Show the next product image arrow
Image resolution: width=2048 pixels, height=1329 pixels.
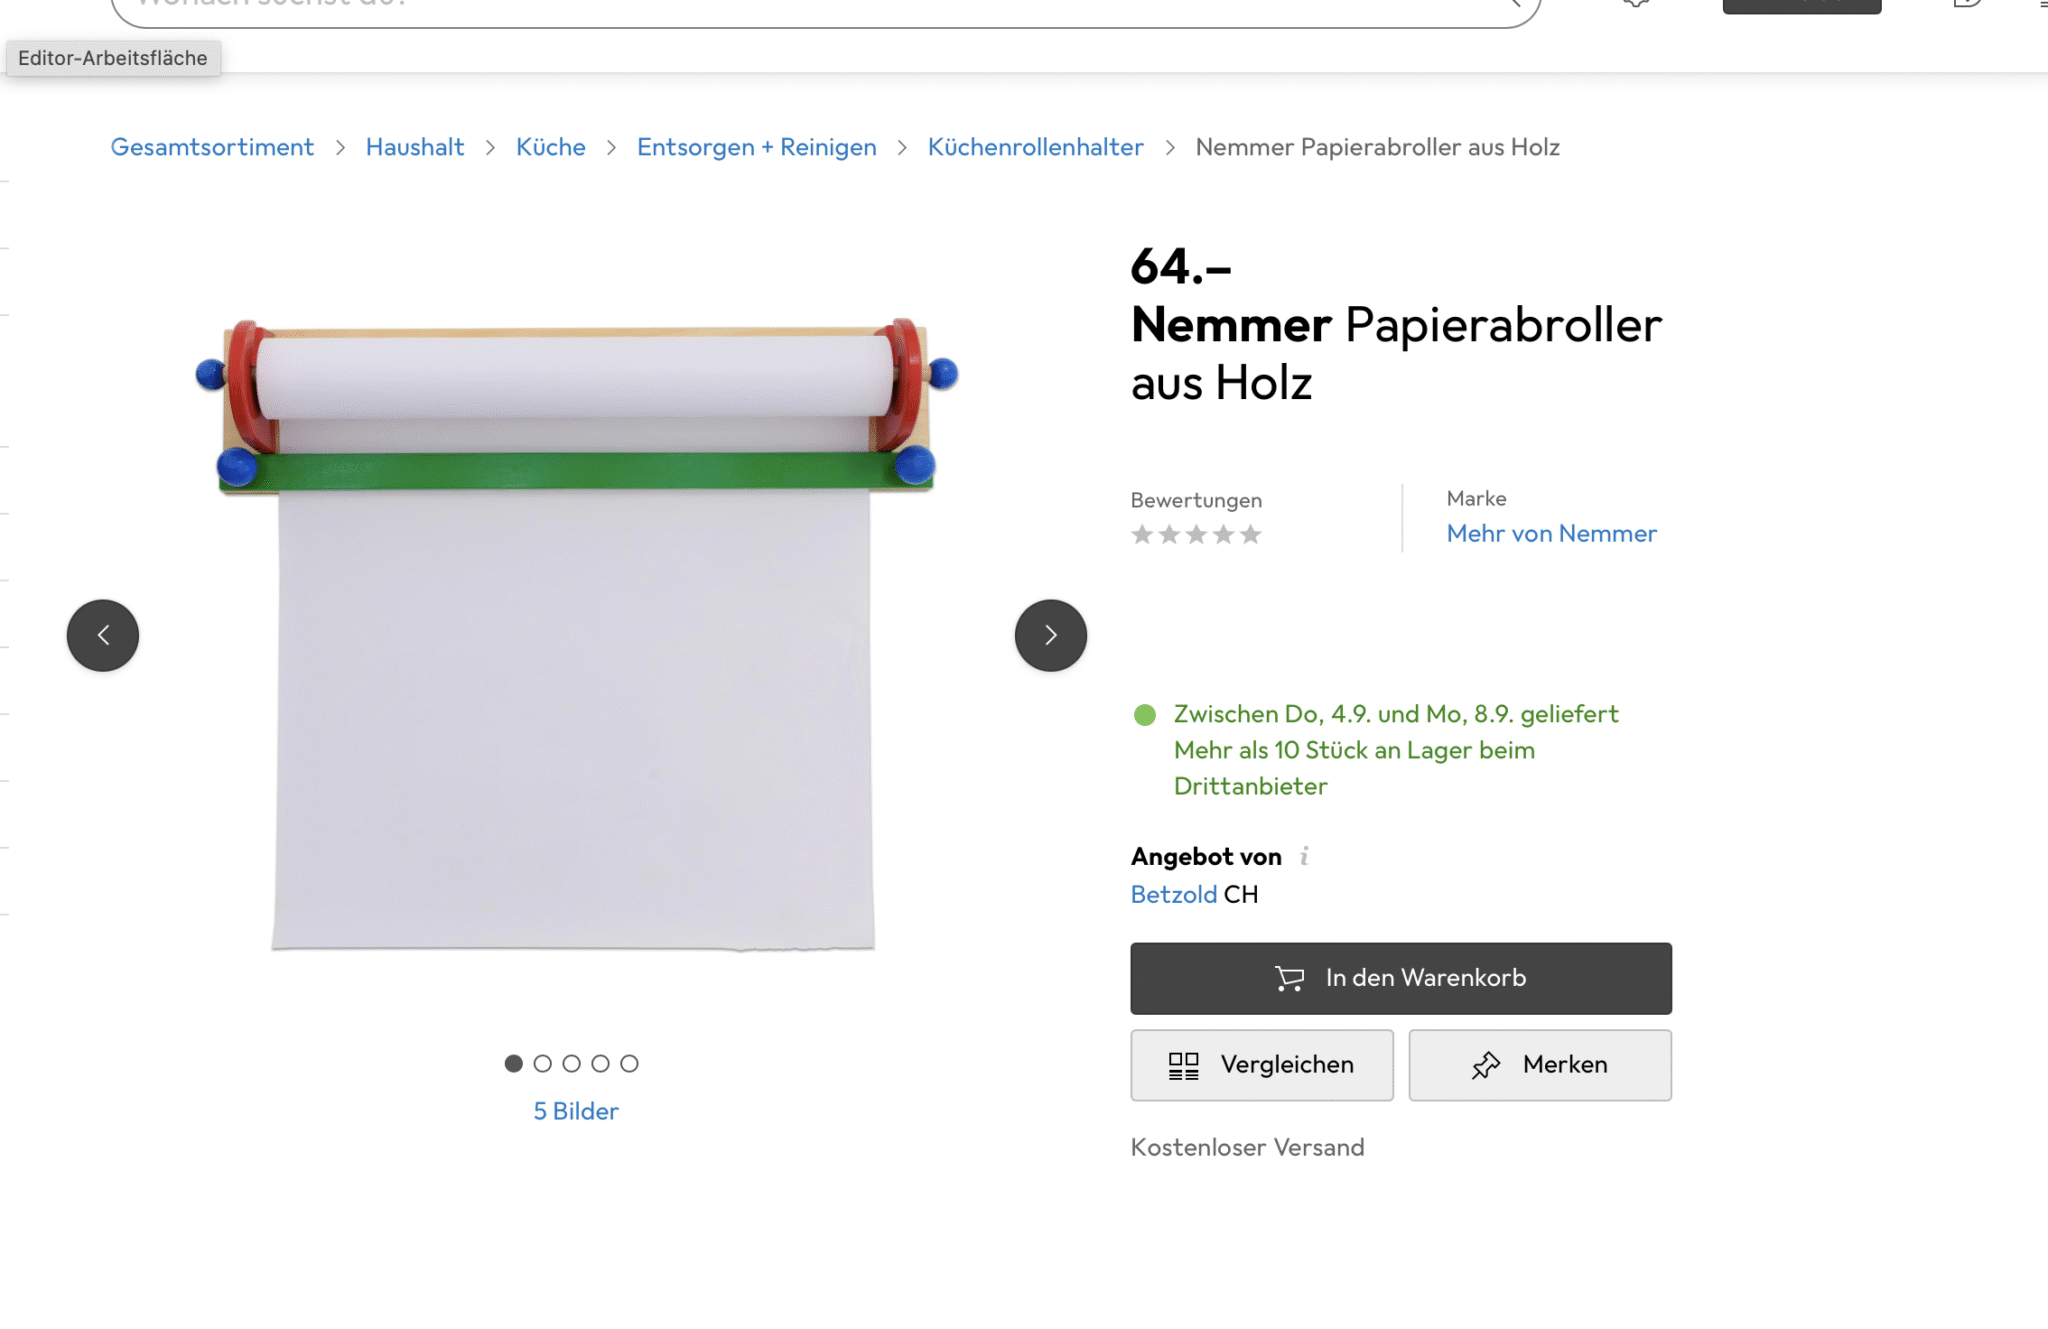click(x=1050, y=635)
